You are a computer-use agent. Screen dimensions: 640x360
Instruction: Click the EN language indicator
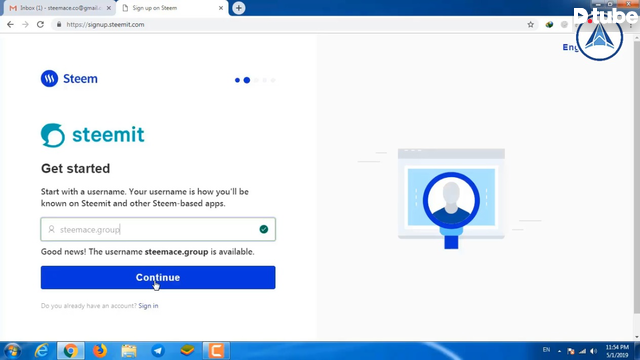(x=546, y=350)
